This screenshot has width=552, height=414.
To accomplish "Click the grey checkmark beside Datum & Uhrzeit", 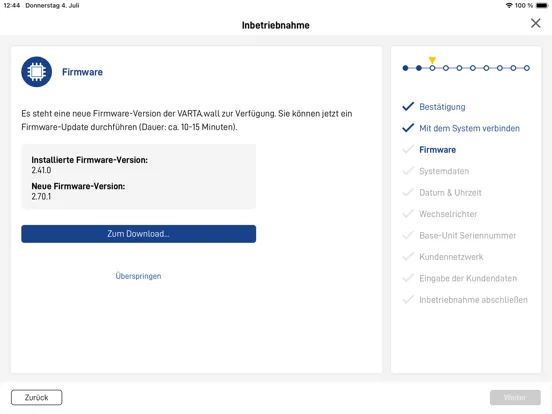I will pyautogui.click(x=408, y=192).
